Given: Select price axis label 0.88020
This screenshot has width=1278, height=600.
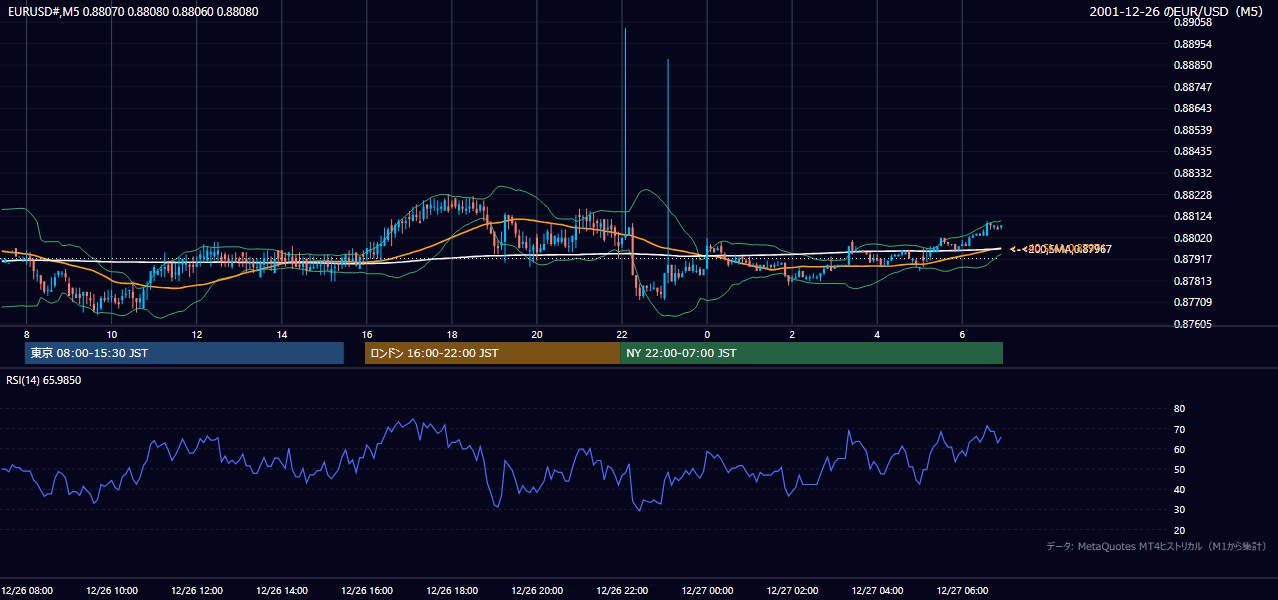Looking at the screenshot, I should coord(1192,239).
